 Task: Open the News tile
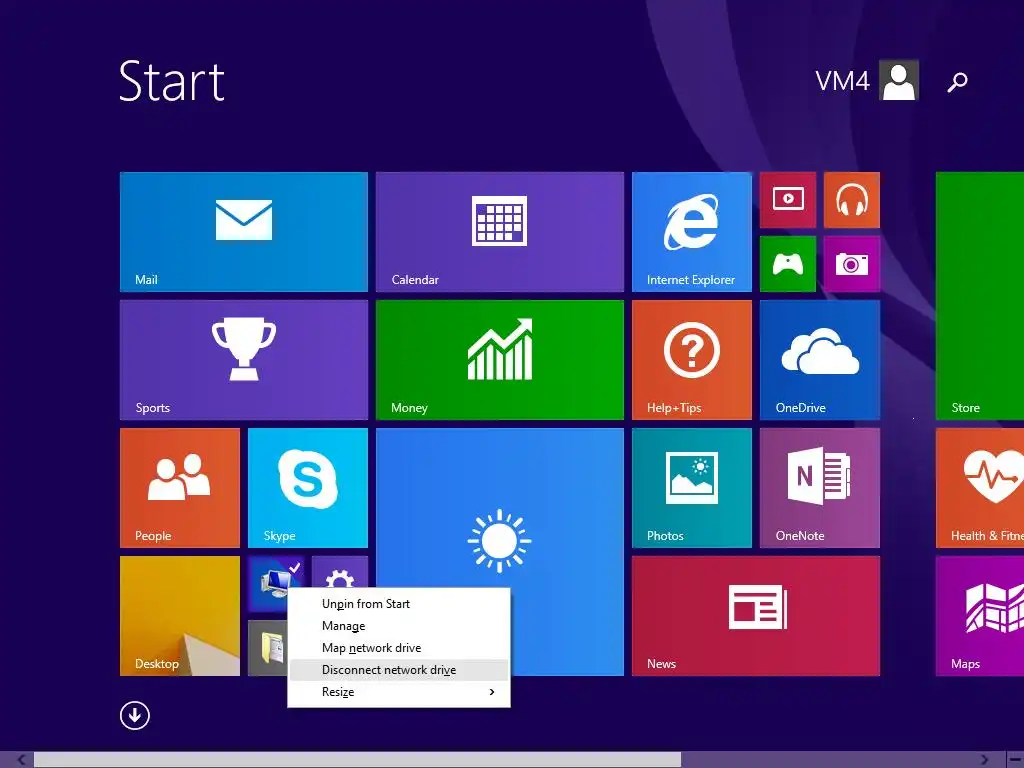click(756, 616)
